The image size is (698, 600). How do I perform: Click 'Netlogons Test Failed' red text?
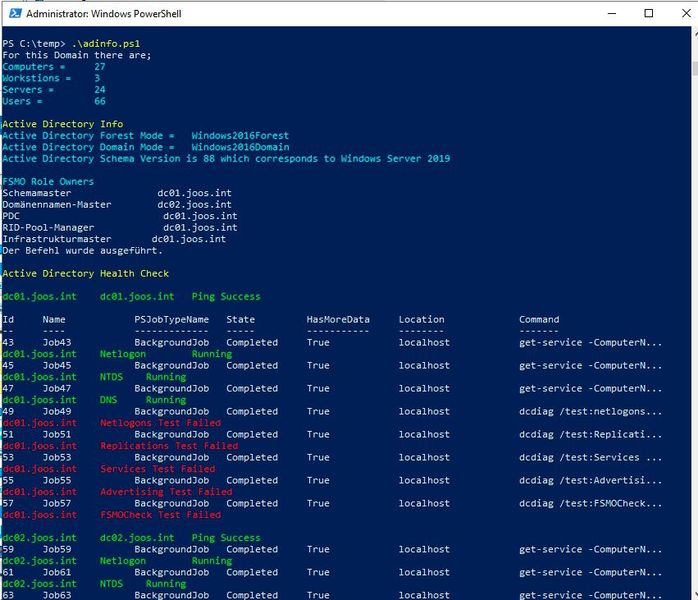click(160, 423)
